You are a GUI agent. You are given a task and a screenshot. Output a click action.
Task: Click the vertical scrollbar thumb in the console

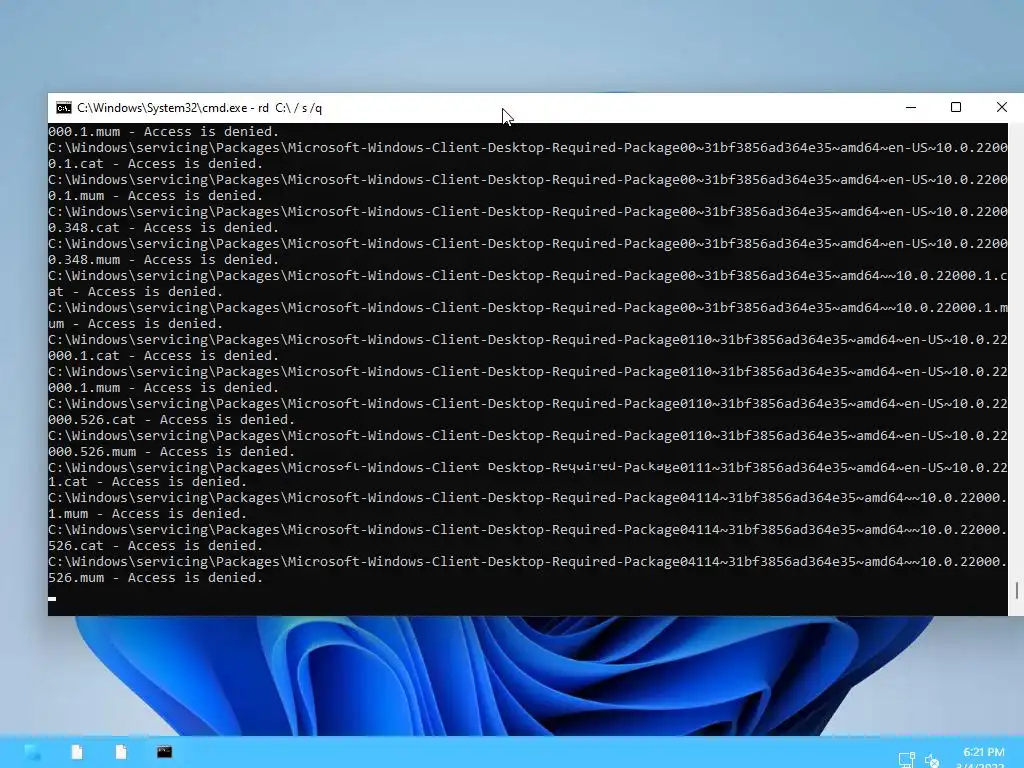pyautogui.click(x=1016, y=590)
